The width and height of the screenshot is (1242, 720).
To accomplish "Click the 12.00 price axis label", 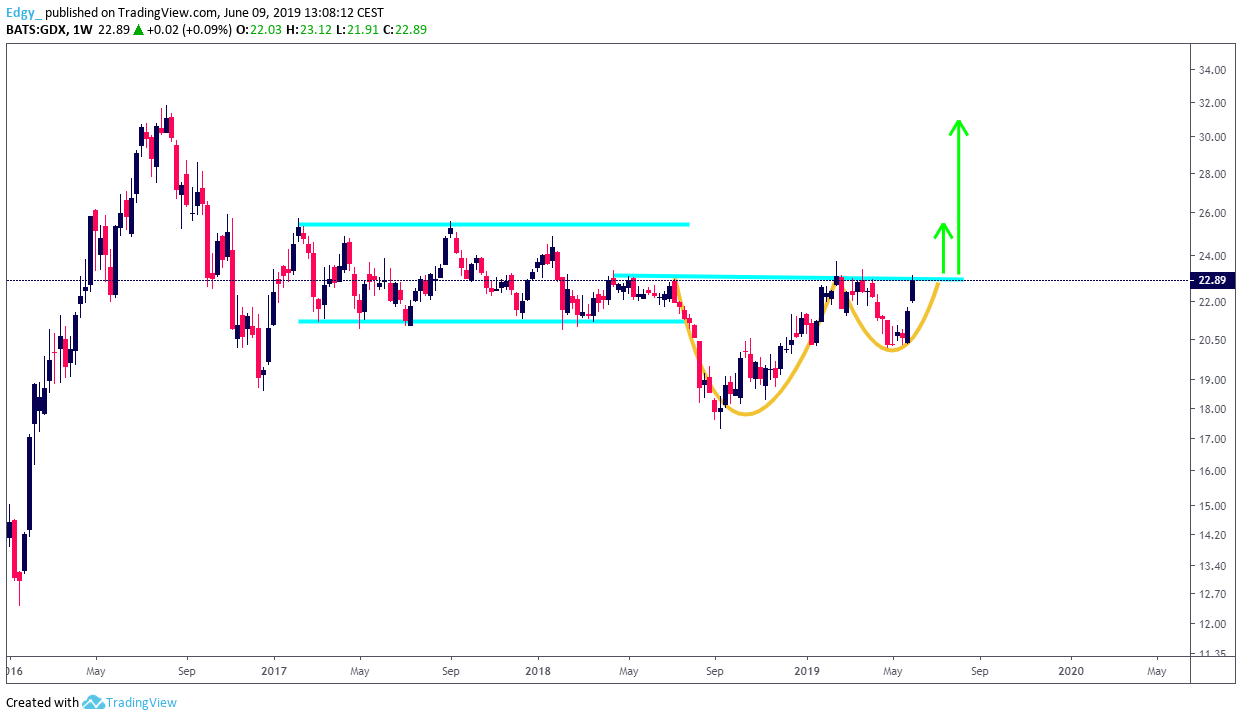I will [1213, 624].
